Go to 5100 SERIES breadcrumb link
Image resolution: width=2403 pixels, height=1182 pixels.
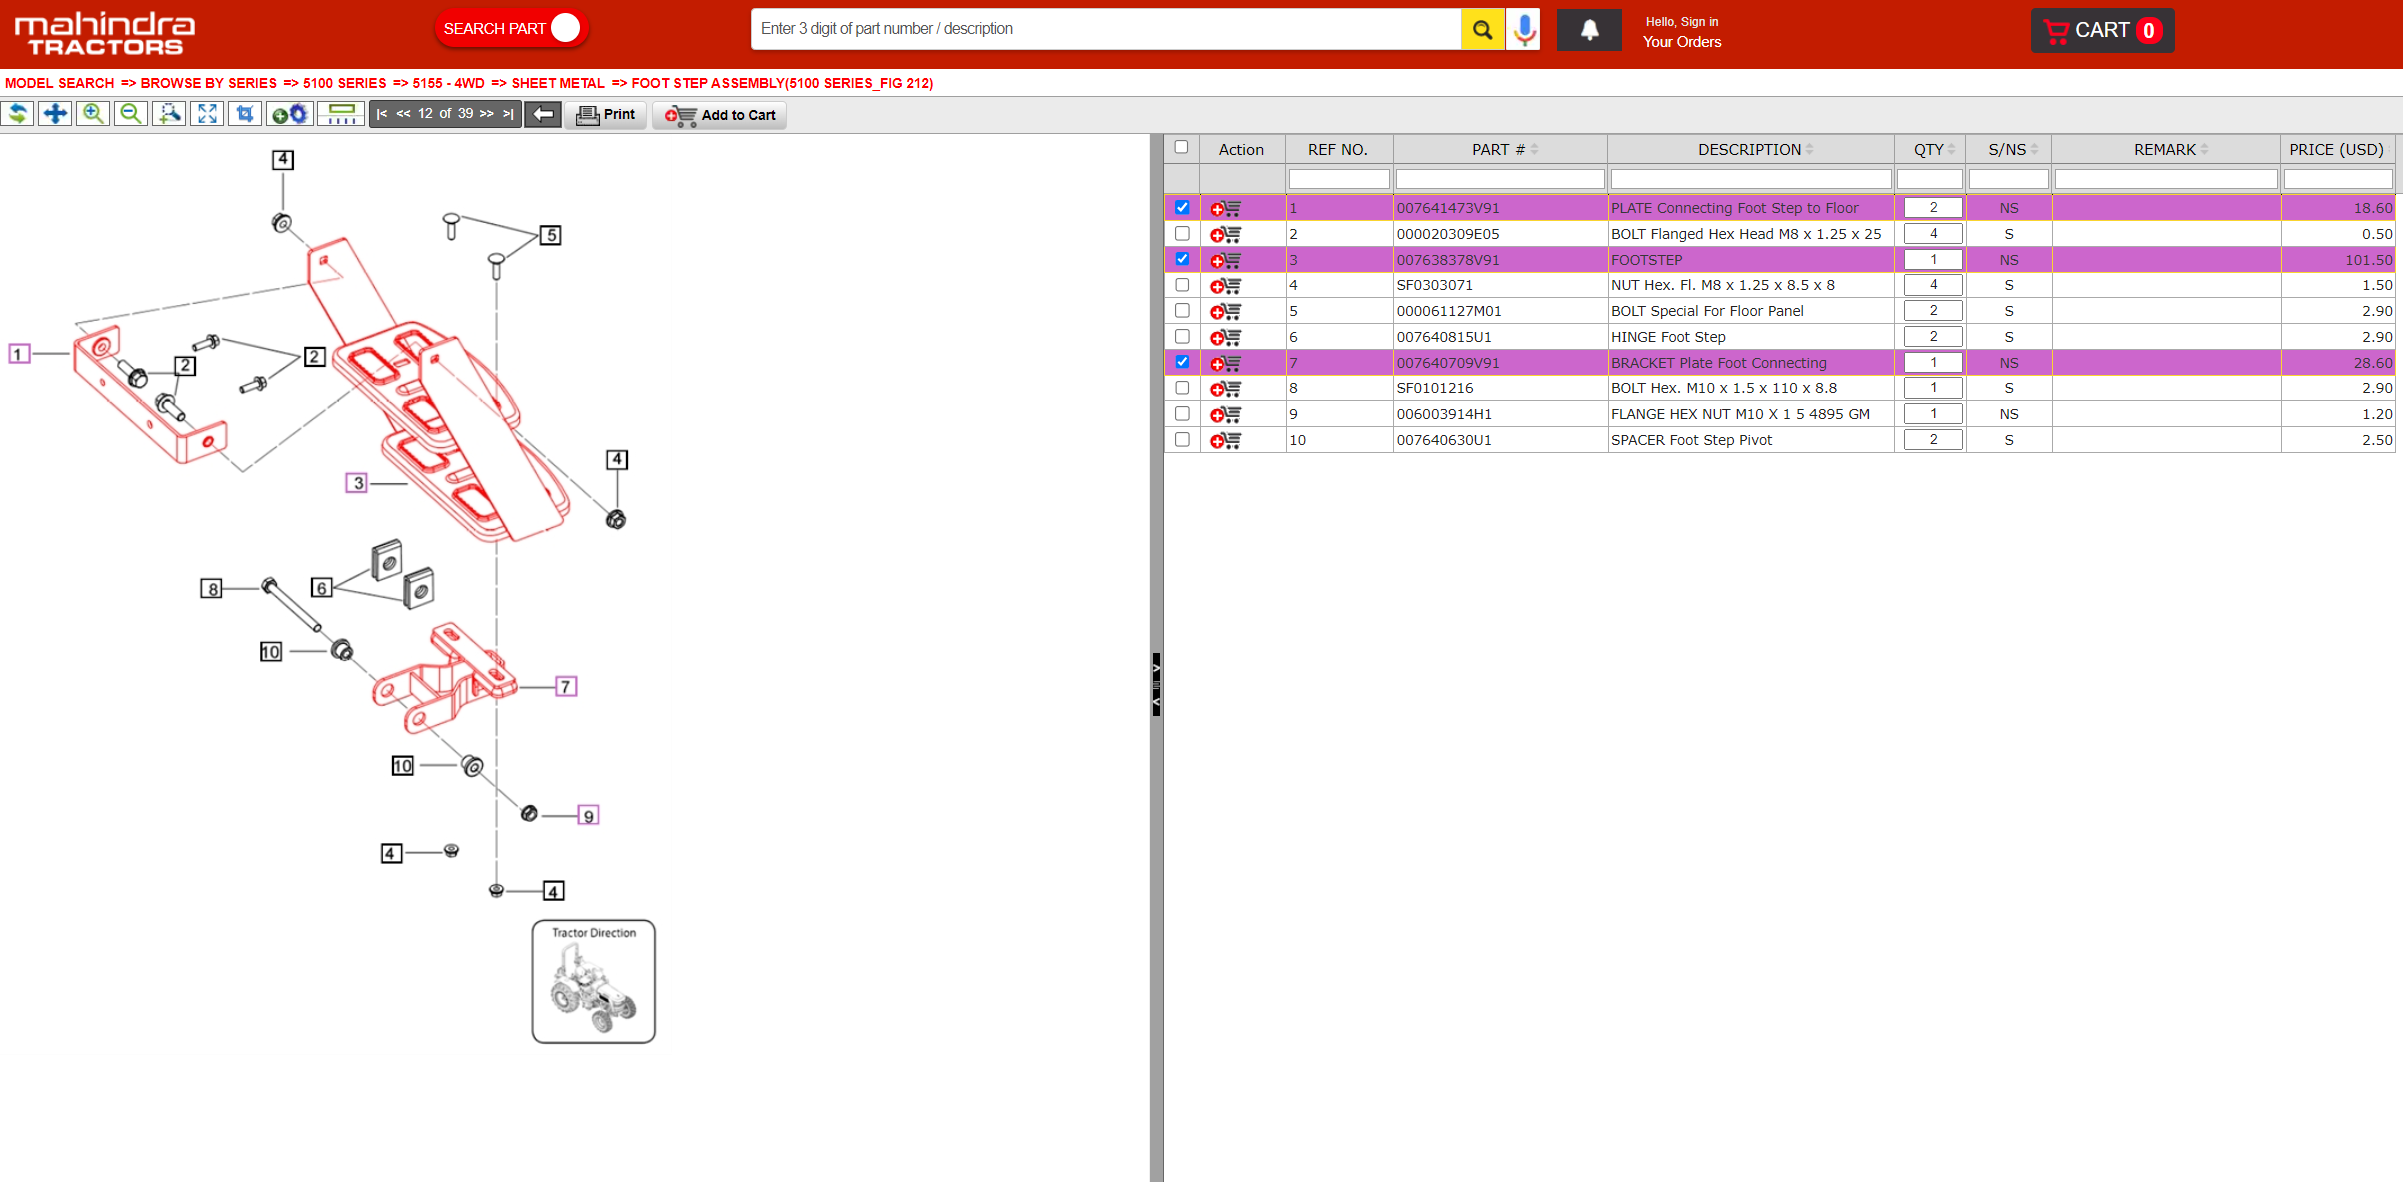345,83
